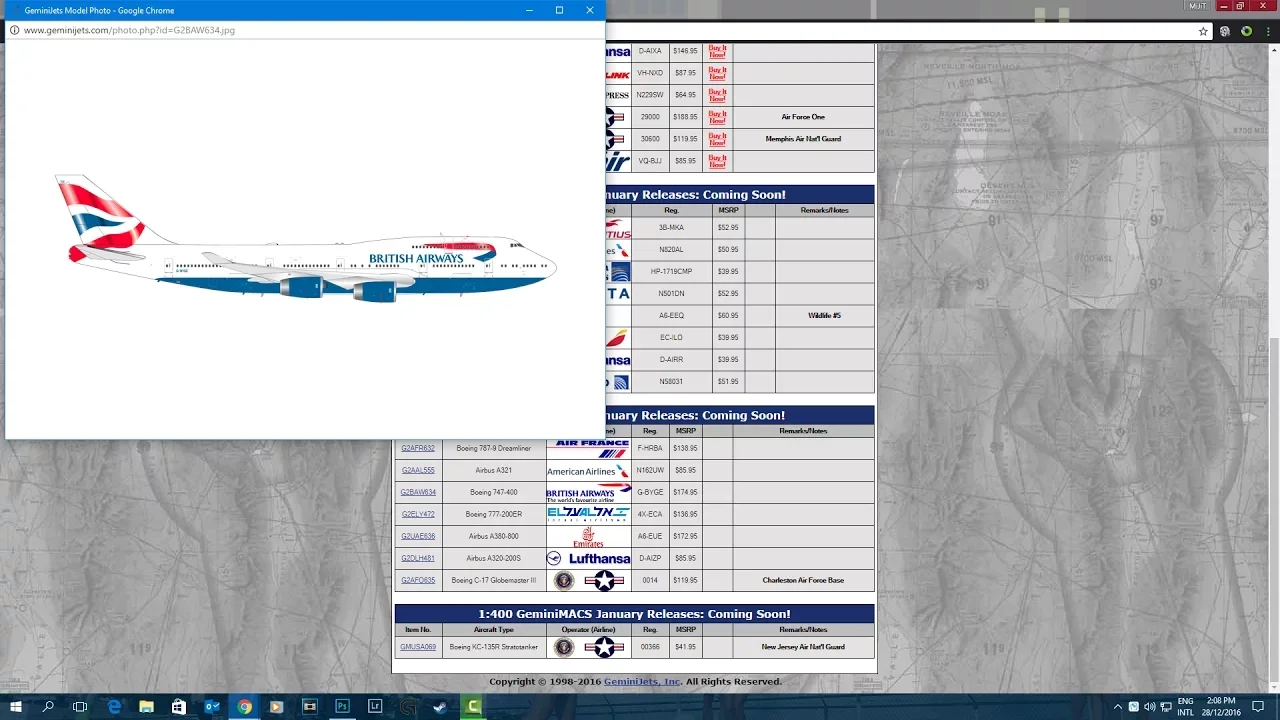Image resolution: width=1280 pixels, height=720 pixels.
Task: Open taskbar search magnifier
Action: [x=48, y=706]
